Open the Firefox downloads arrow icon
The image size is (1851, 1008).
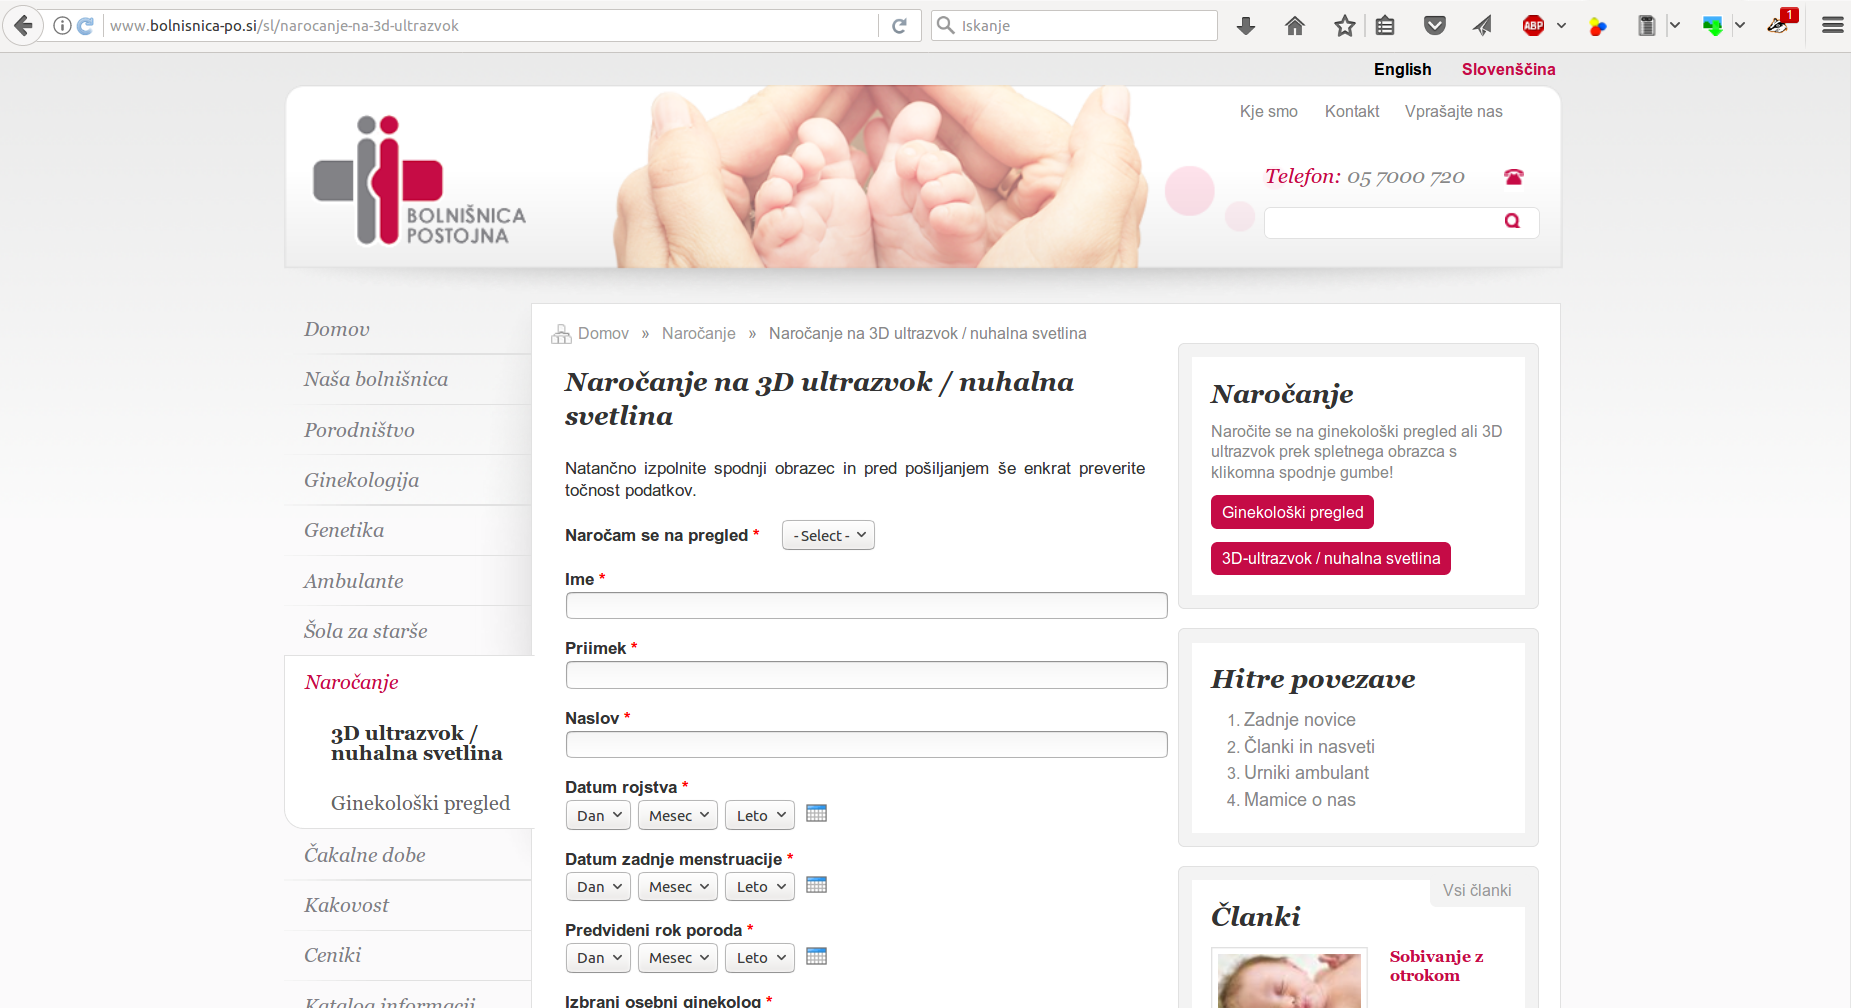click(x=1246, y=26)
